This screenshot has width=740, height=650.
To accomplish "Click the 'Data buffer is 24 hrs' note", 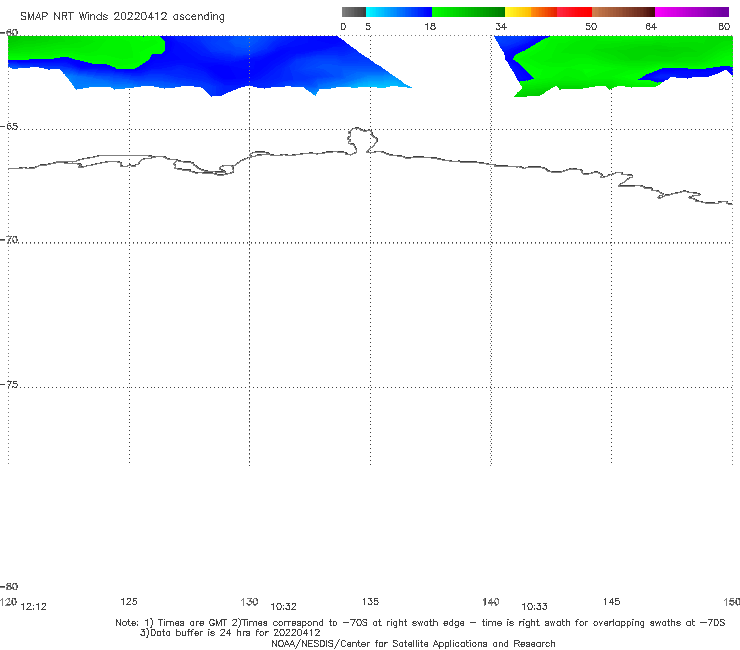I will tap(230, 633).
